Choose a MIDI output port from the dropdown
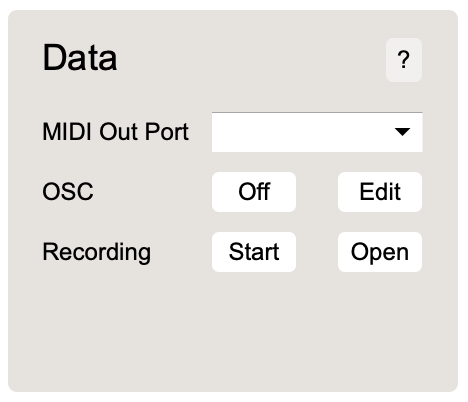468x402 pixels. (317, 132)
